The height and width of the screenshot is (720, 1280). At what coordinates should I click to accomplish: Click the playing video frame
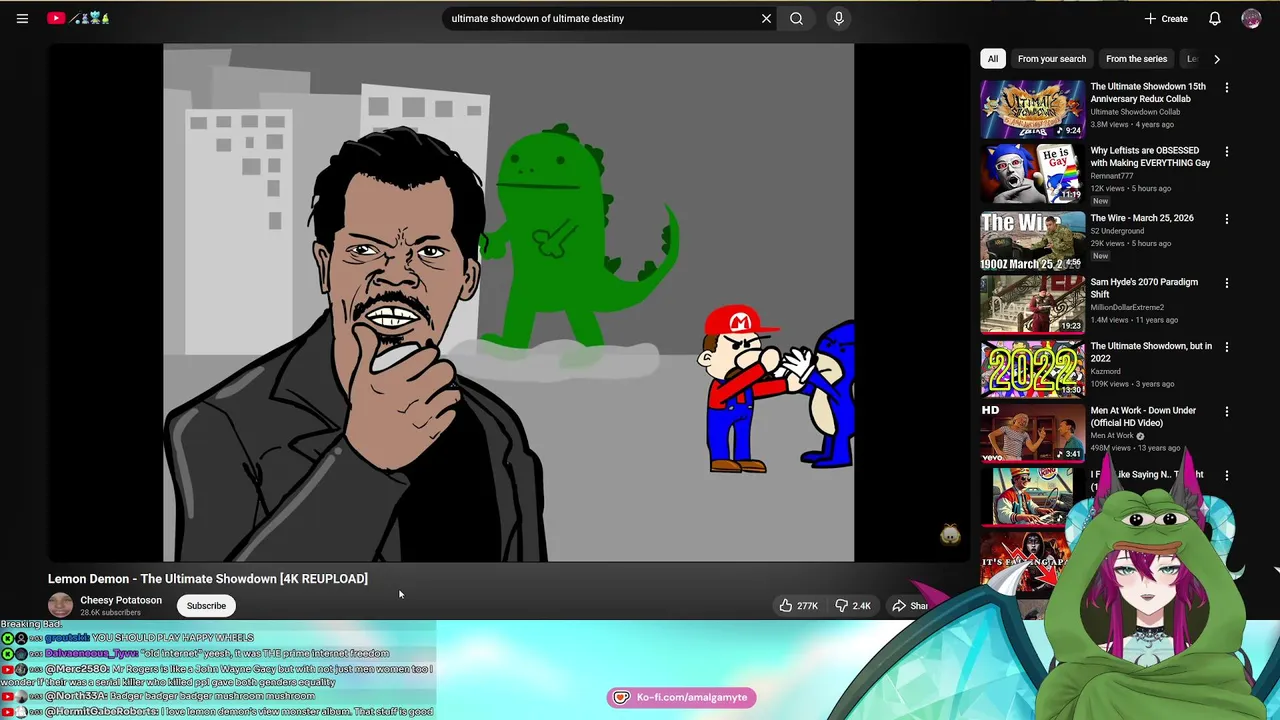[509, 302]
